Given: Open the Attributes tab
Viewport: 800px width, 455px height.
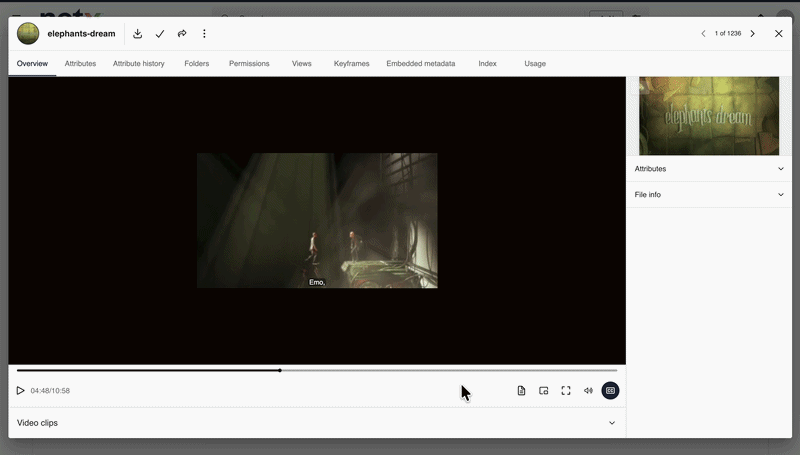Looking at the screenshot, I should pyautogui.click(x=80, y=64).
